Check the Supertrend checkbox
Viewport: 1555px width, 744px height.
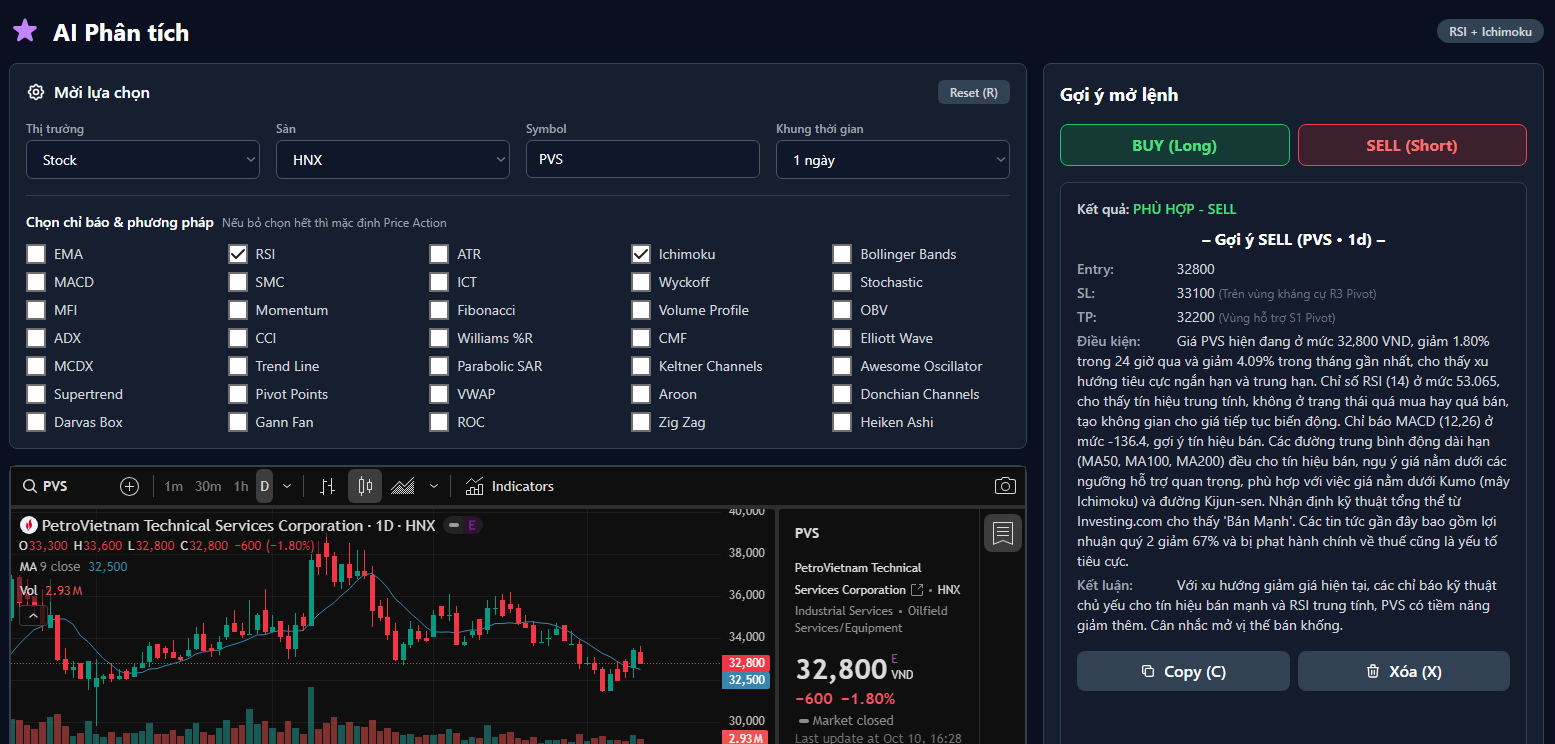coord(36,394)
